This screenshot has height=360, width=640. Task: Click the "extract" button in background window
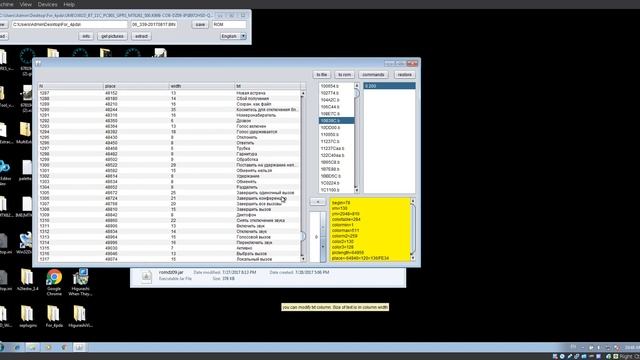coord(141,36)
